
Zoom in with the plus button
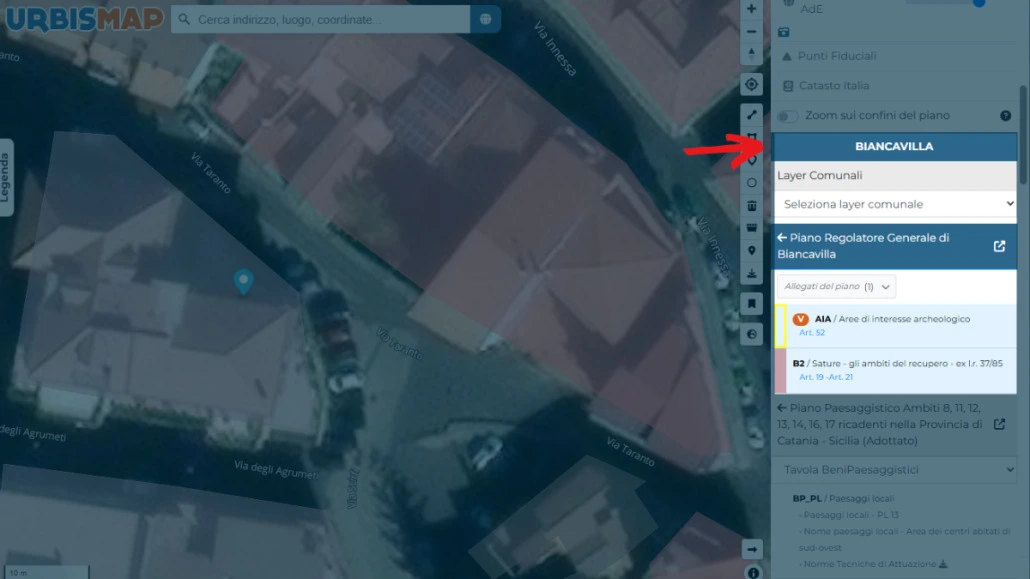(x=751, y=9)
